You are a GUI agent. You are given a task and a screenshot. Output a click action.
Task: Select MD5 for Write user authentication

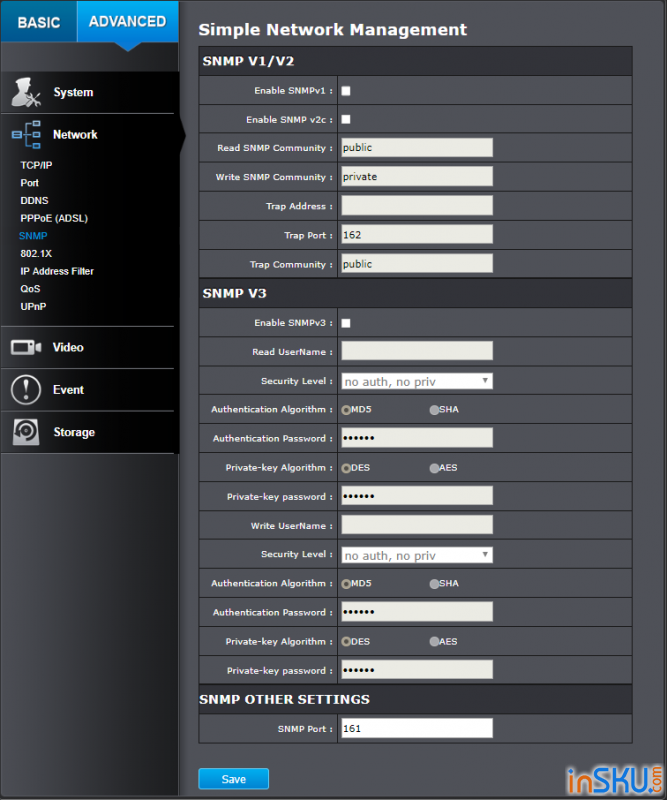tap(347, 584)
